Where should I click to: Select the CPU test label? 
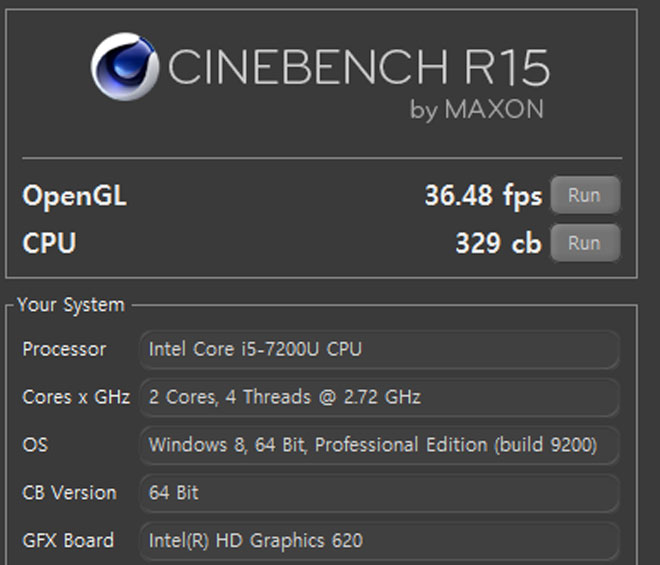[49, 243]
